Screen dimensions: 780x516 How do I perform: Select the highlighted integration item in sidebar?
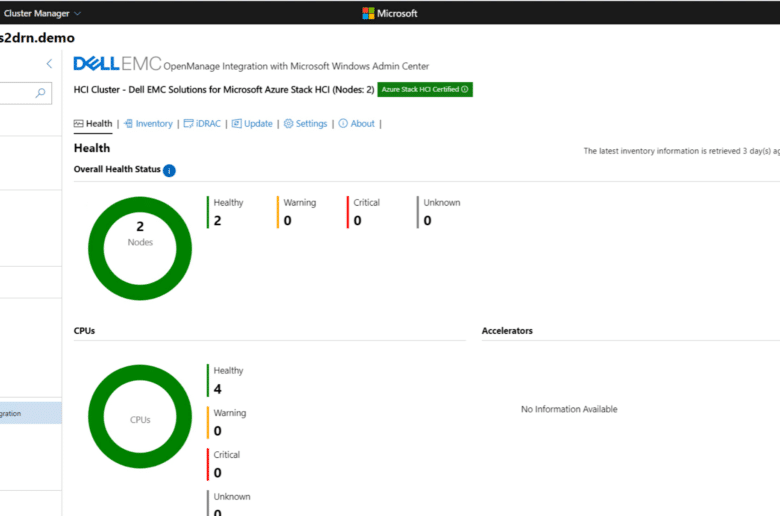pyautogui.click(x=31, y=413)
